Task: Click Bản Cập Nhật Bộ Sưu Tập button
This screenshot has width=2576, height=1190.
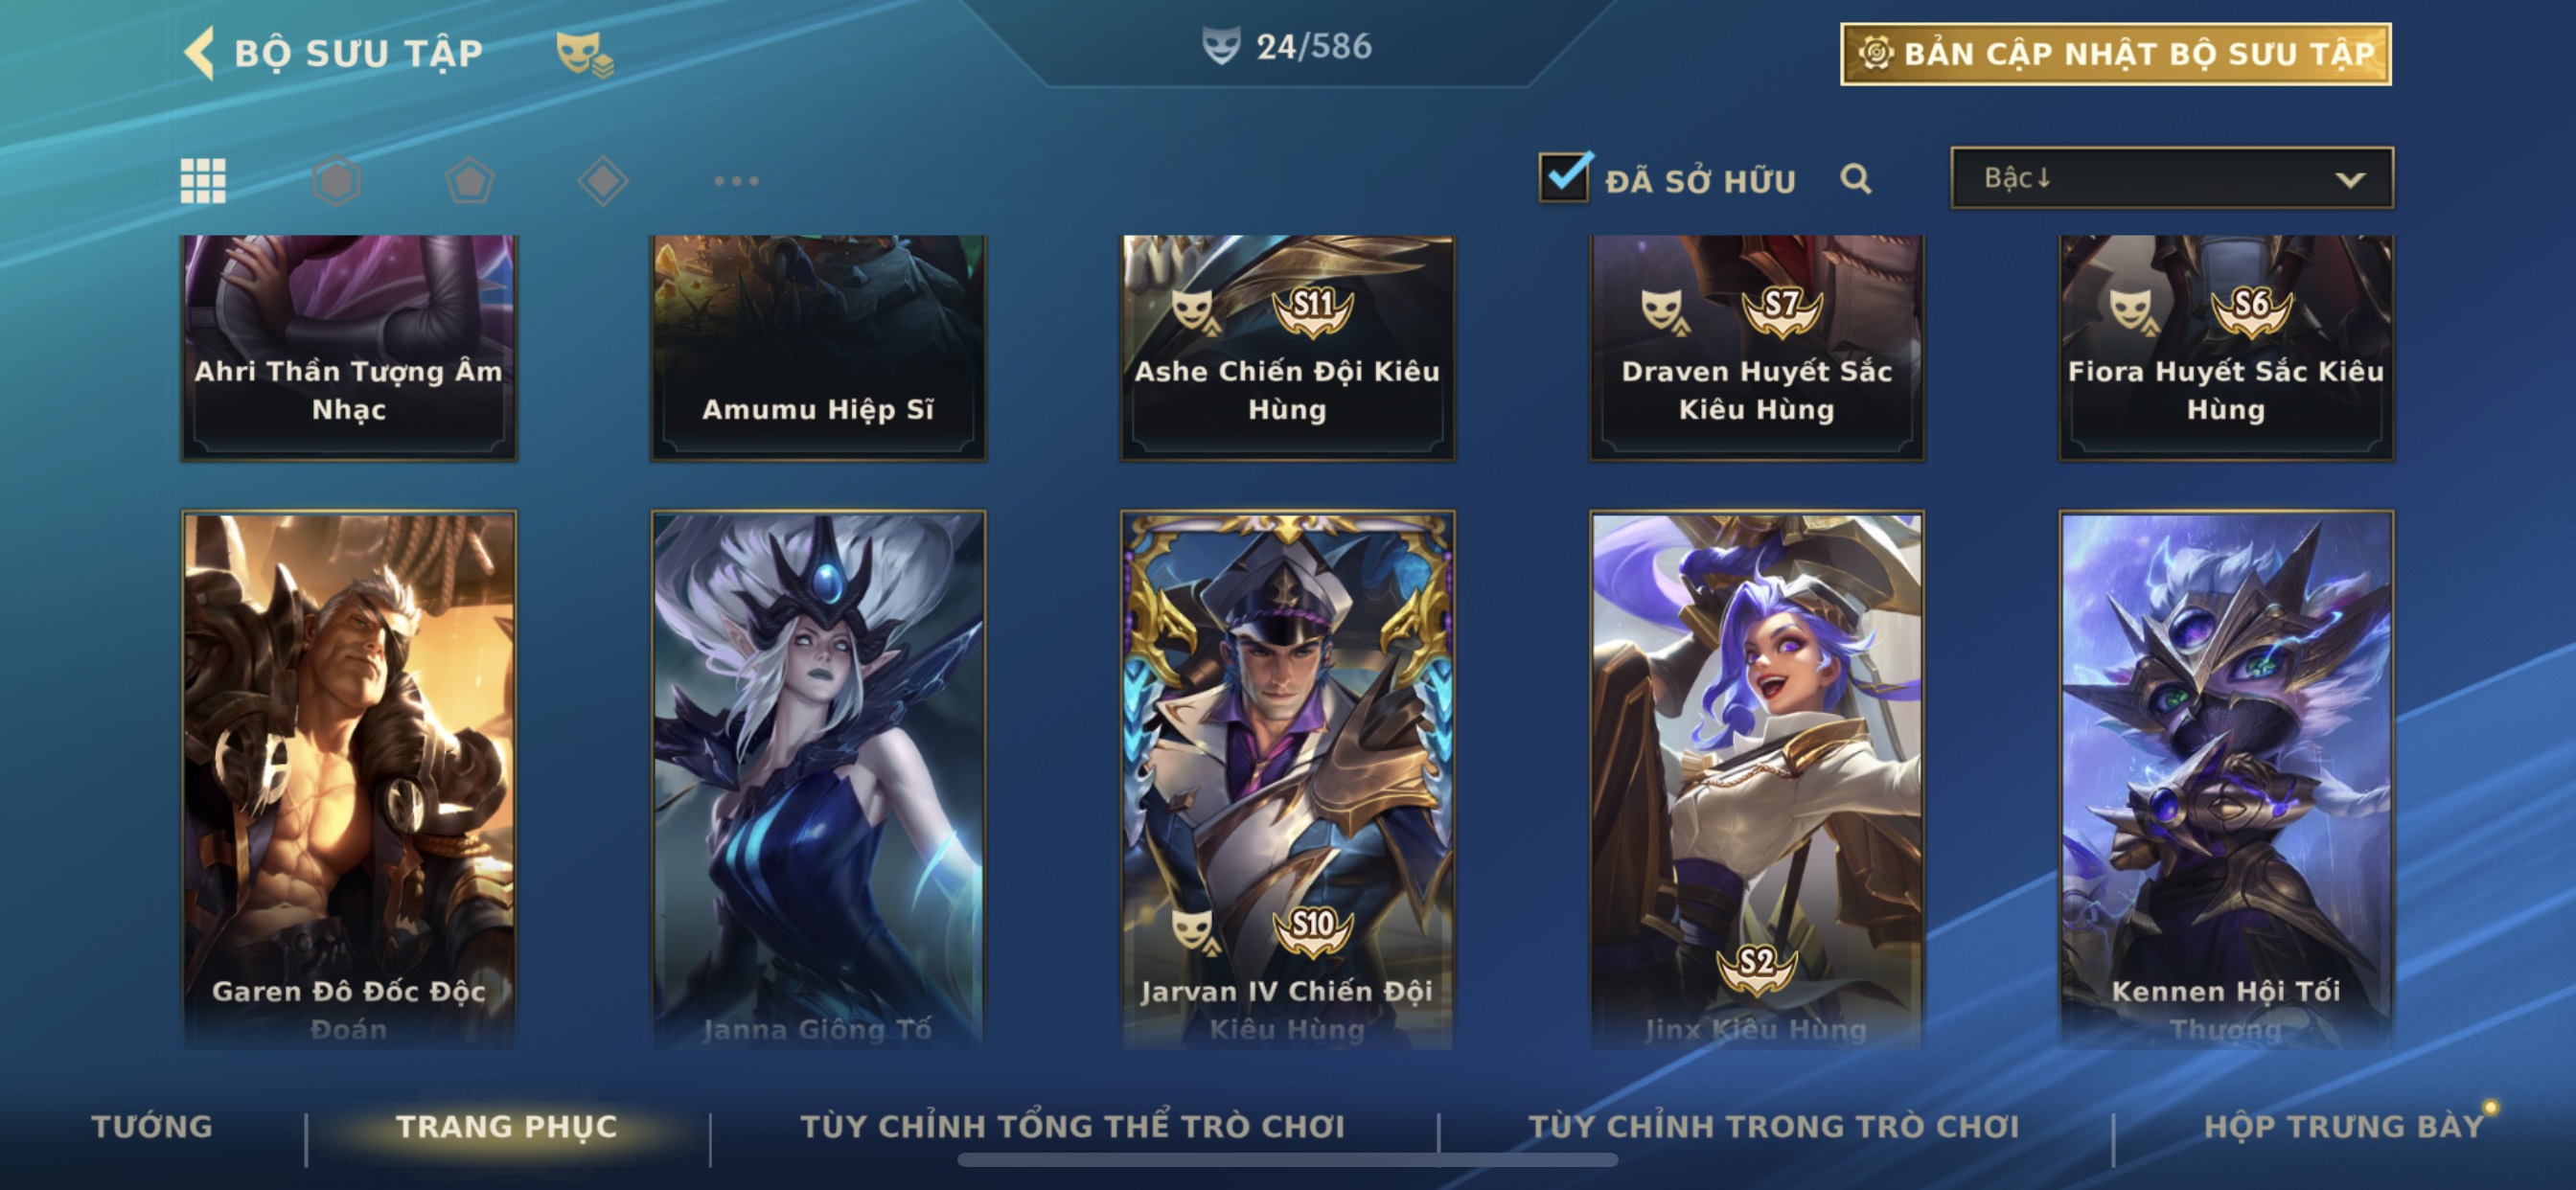Action: 2116,54
